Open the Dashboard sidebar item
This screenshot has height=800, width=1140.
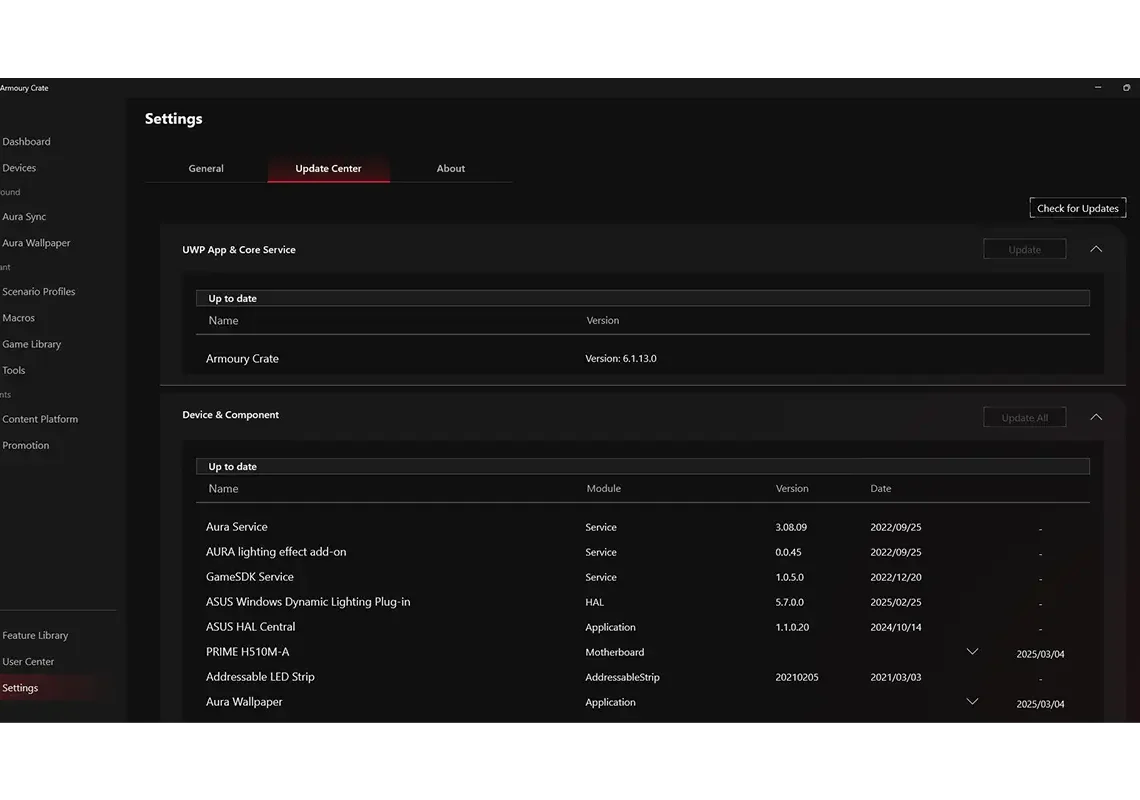tap(26, 141)
